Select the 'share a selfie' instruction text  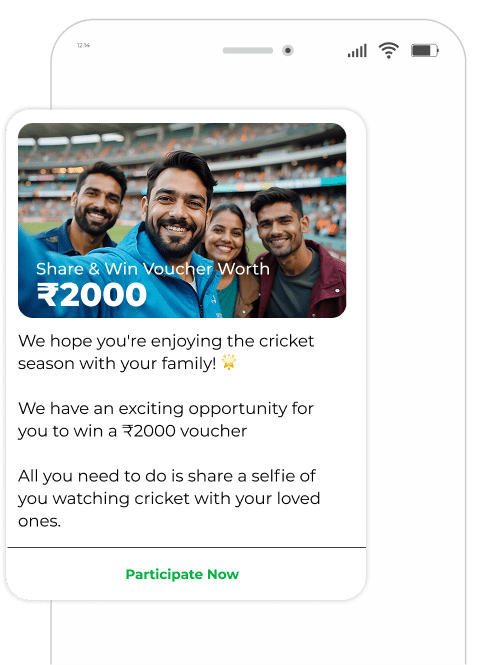[169, 498]
